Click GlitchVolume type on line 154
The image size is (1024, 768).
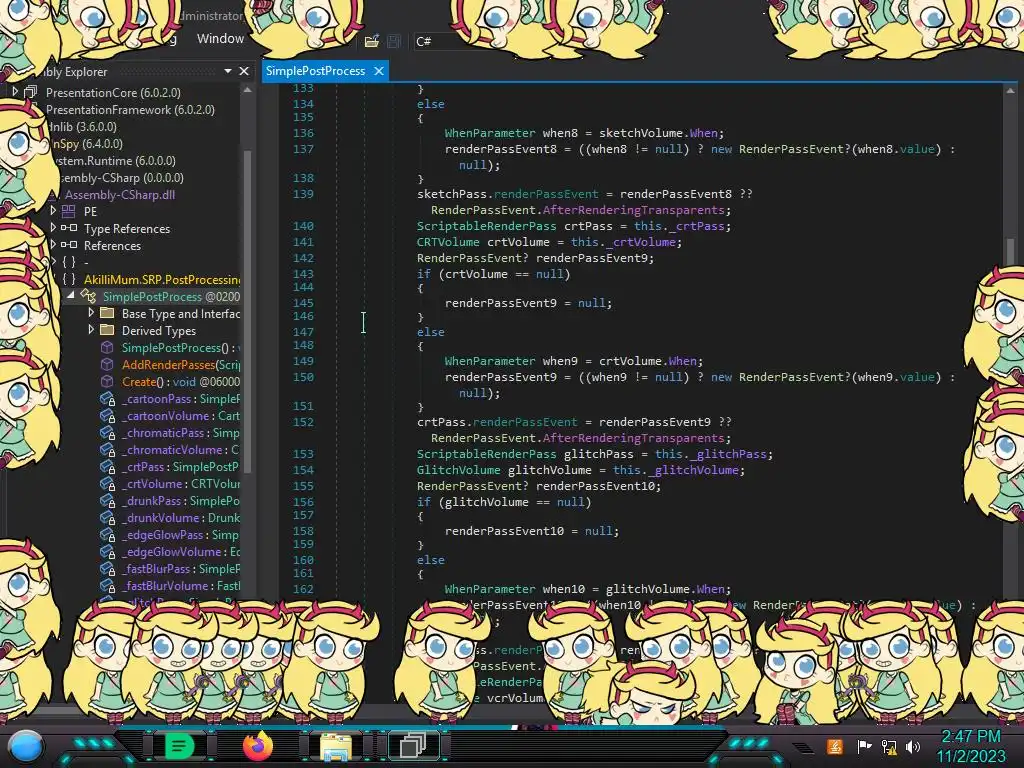(458, 470)
